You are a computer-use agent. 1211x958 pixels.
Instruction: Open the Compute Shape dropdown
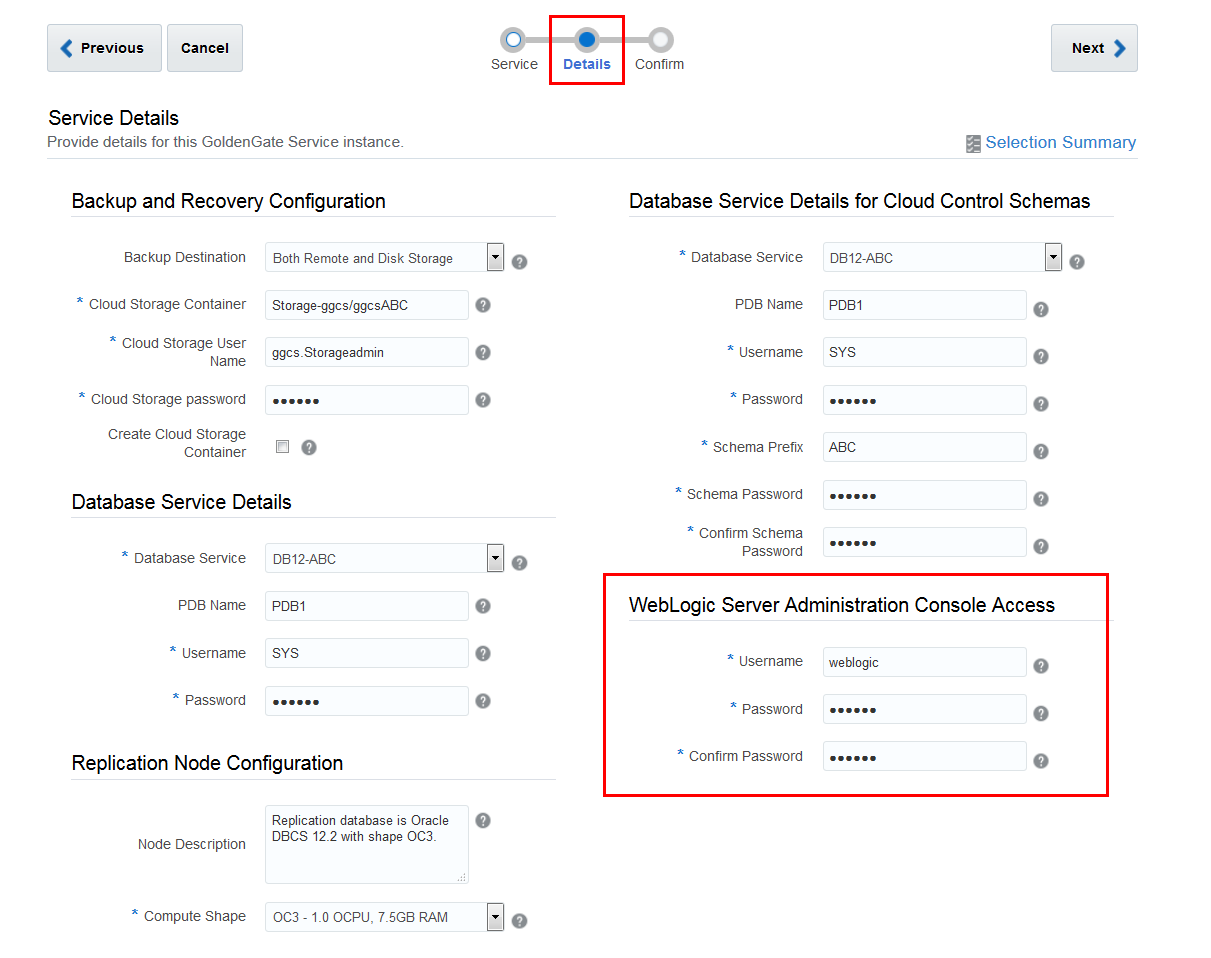click(x=495, y=917)
